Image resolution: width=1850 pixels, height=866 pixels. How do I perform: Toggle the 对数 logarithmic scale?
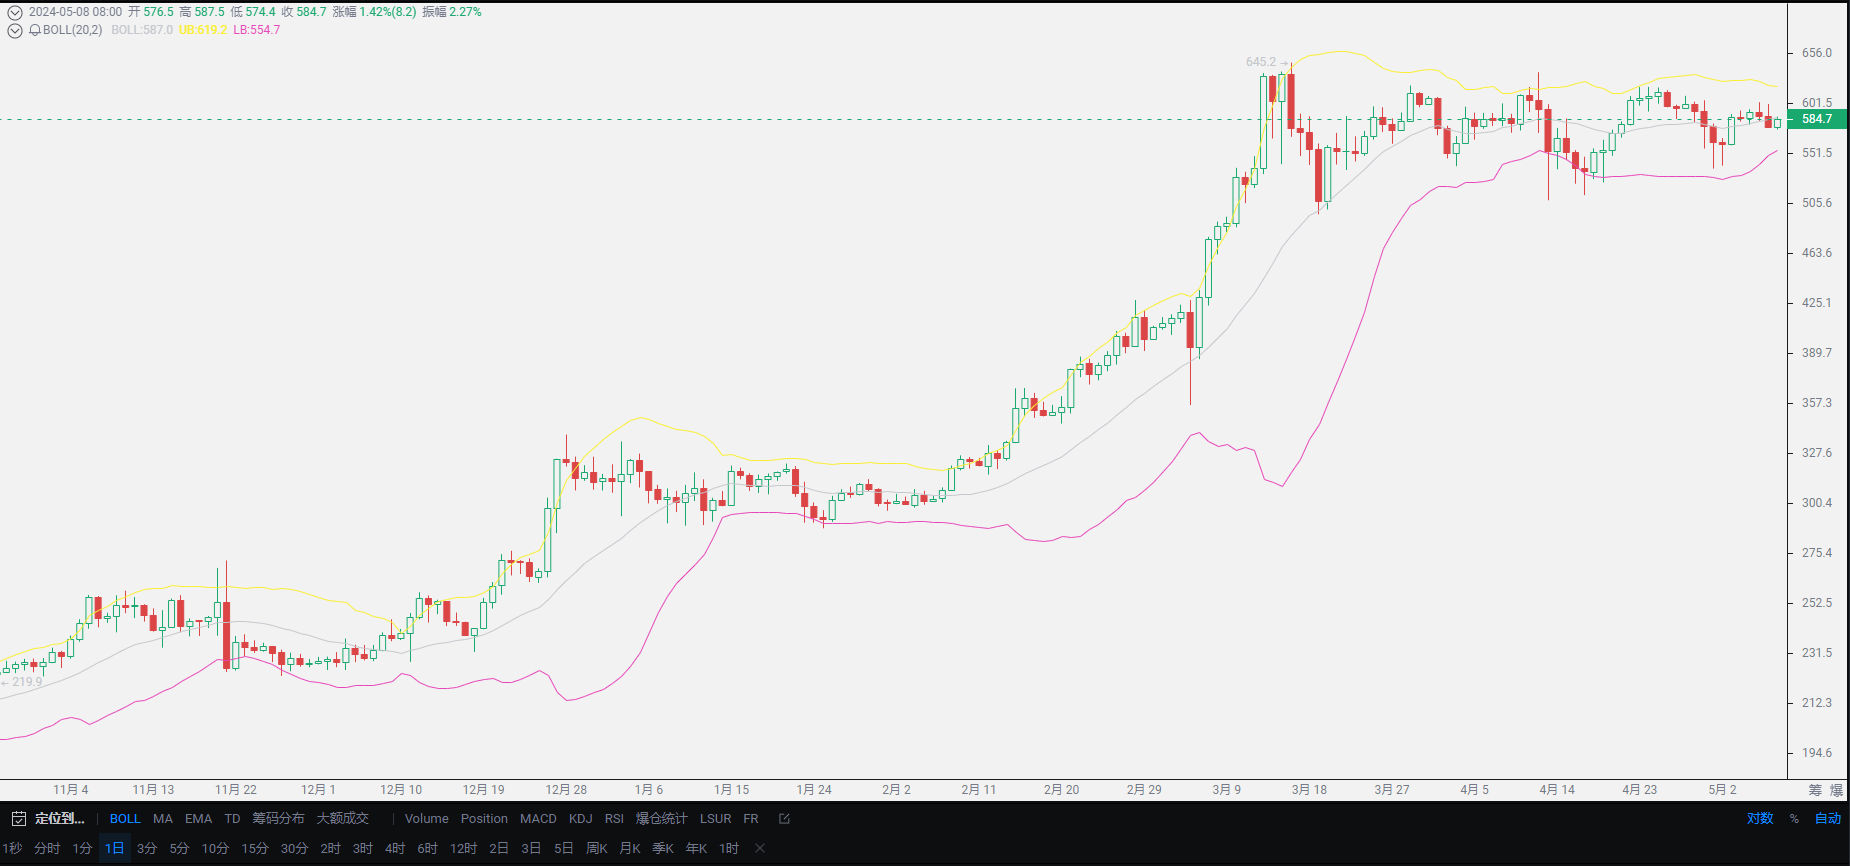tap(1760, 819)
